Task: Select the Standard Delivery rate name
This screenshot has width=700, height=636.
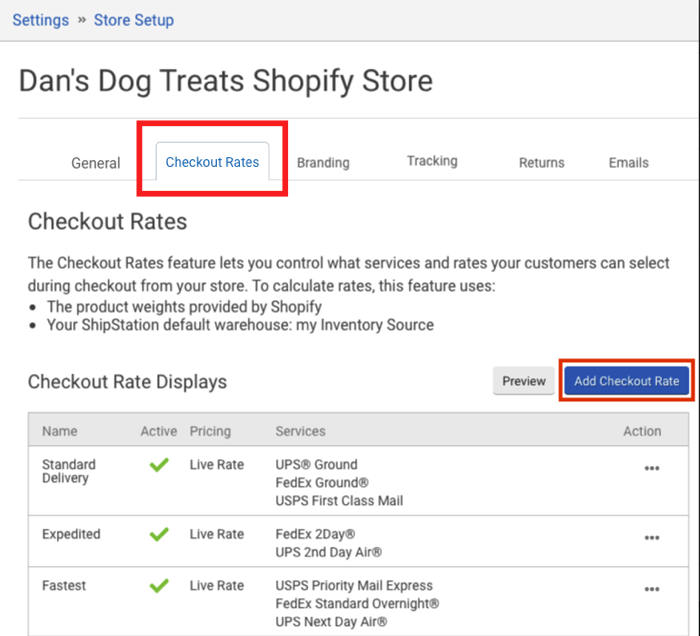Action: [x=69, y=471]
